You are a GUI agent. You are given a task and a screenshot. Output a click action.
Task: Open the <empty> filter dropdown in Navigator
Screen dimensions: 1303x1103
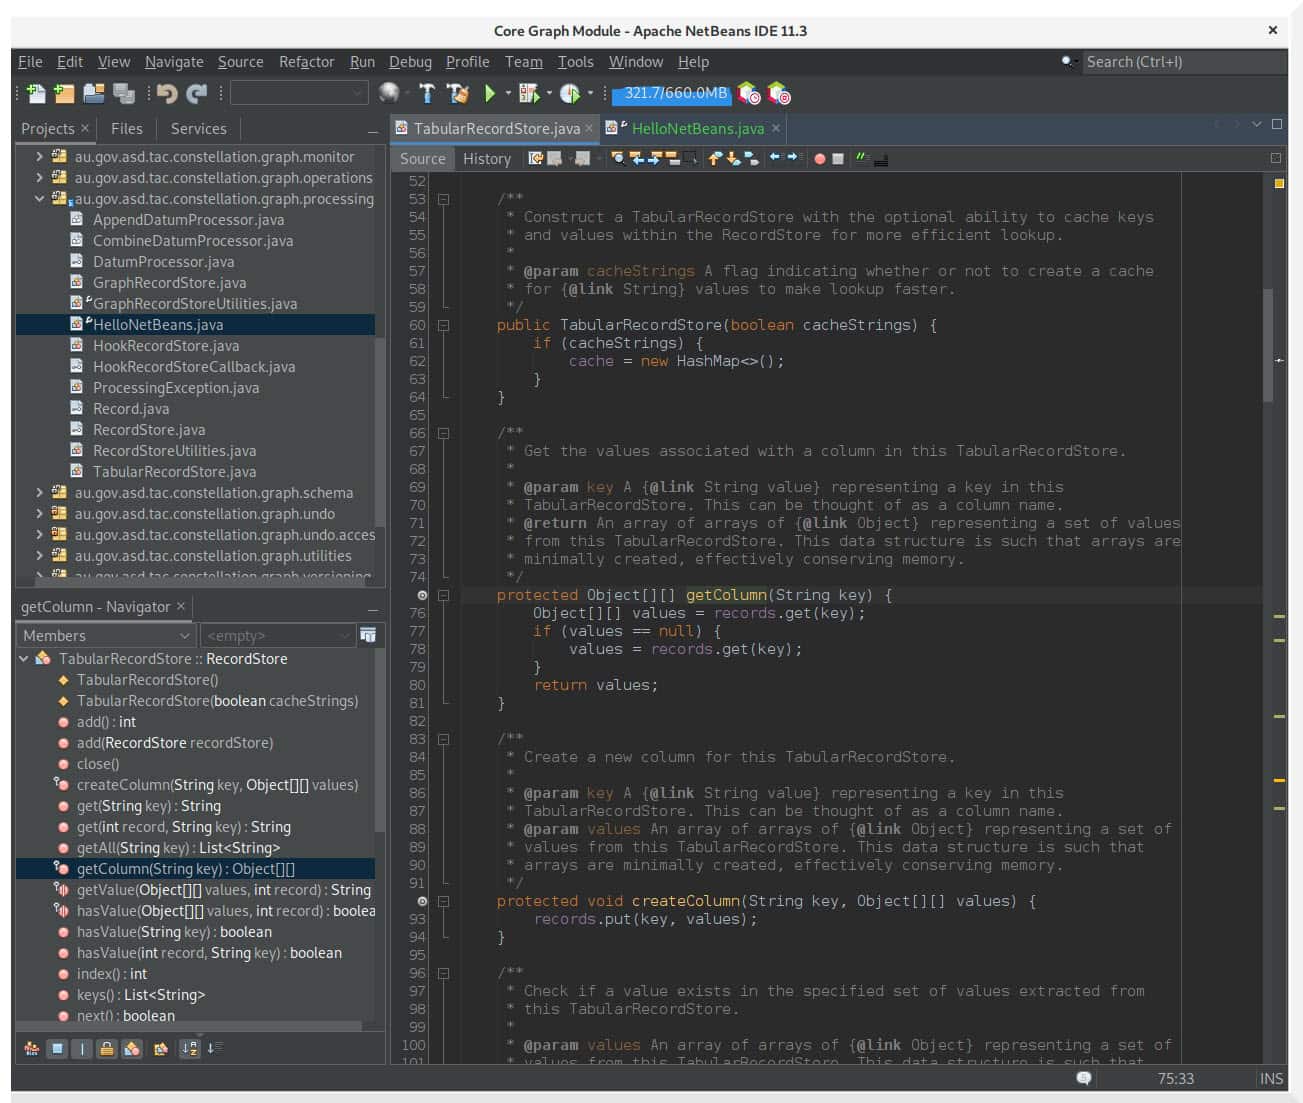[277, 635]
